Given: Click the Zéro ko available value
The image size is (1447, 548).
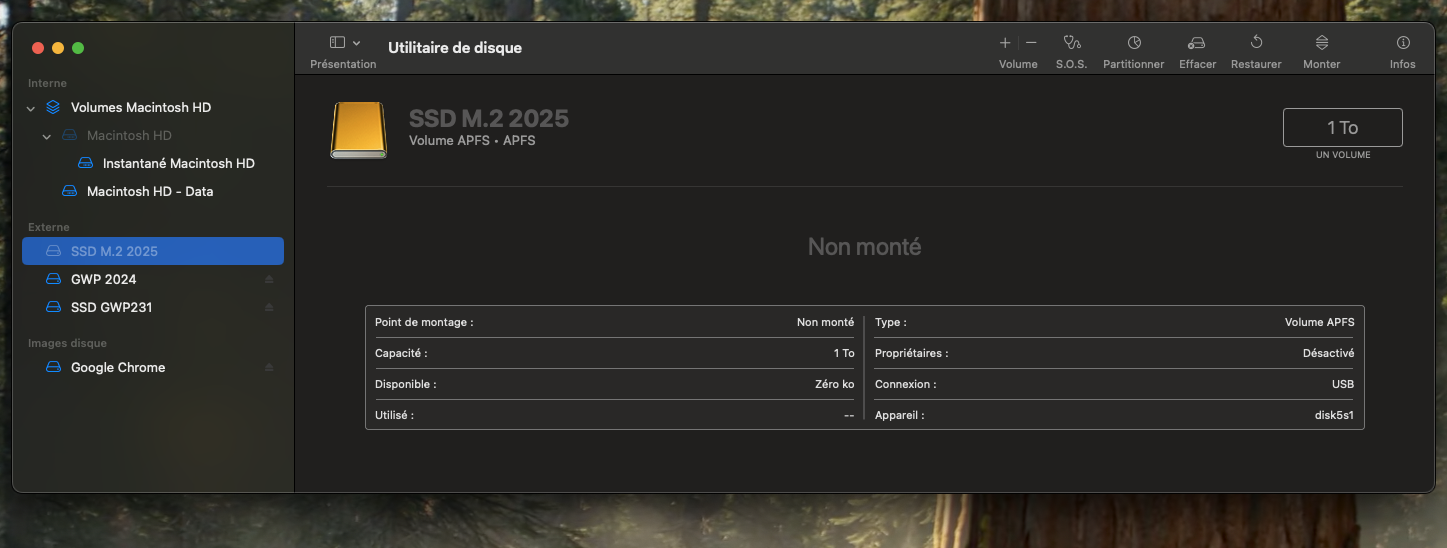Looking at the screenshot, I should click(x=834, y=384).
